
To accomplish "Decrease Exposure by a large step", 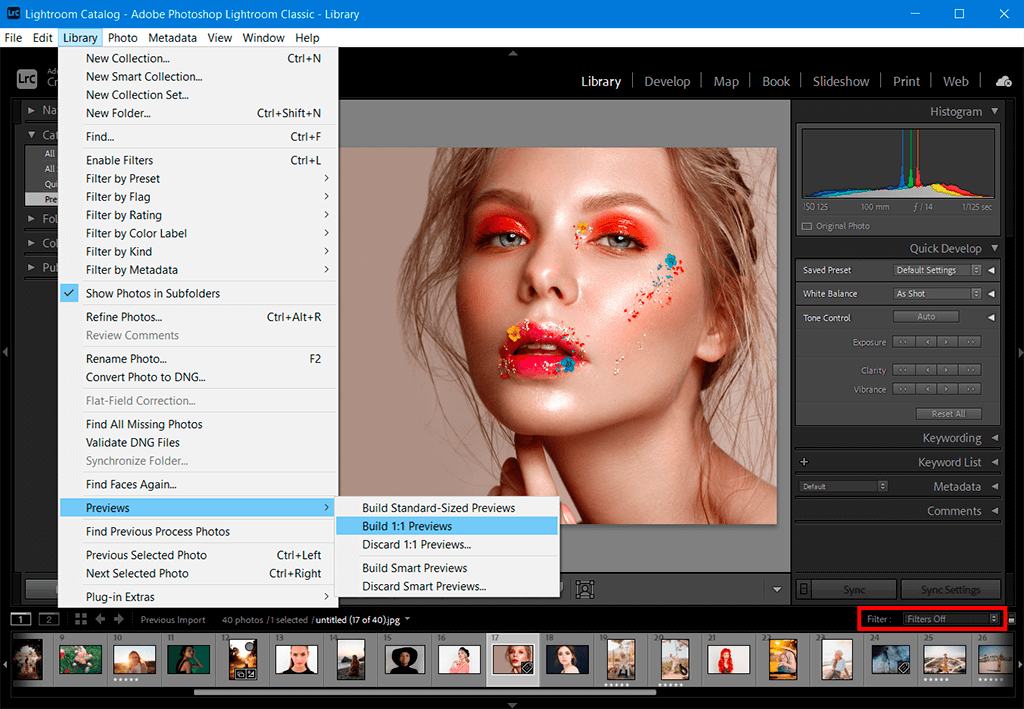I will tap(903, 341).
